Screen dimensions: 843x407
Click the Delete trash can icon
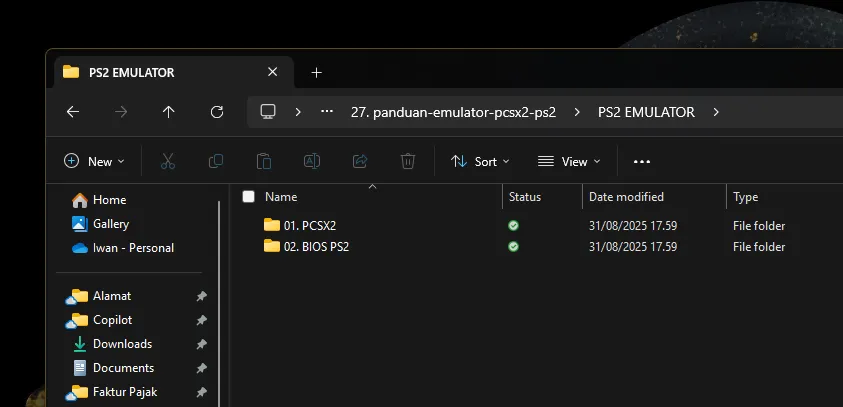tap(408, 161)
